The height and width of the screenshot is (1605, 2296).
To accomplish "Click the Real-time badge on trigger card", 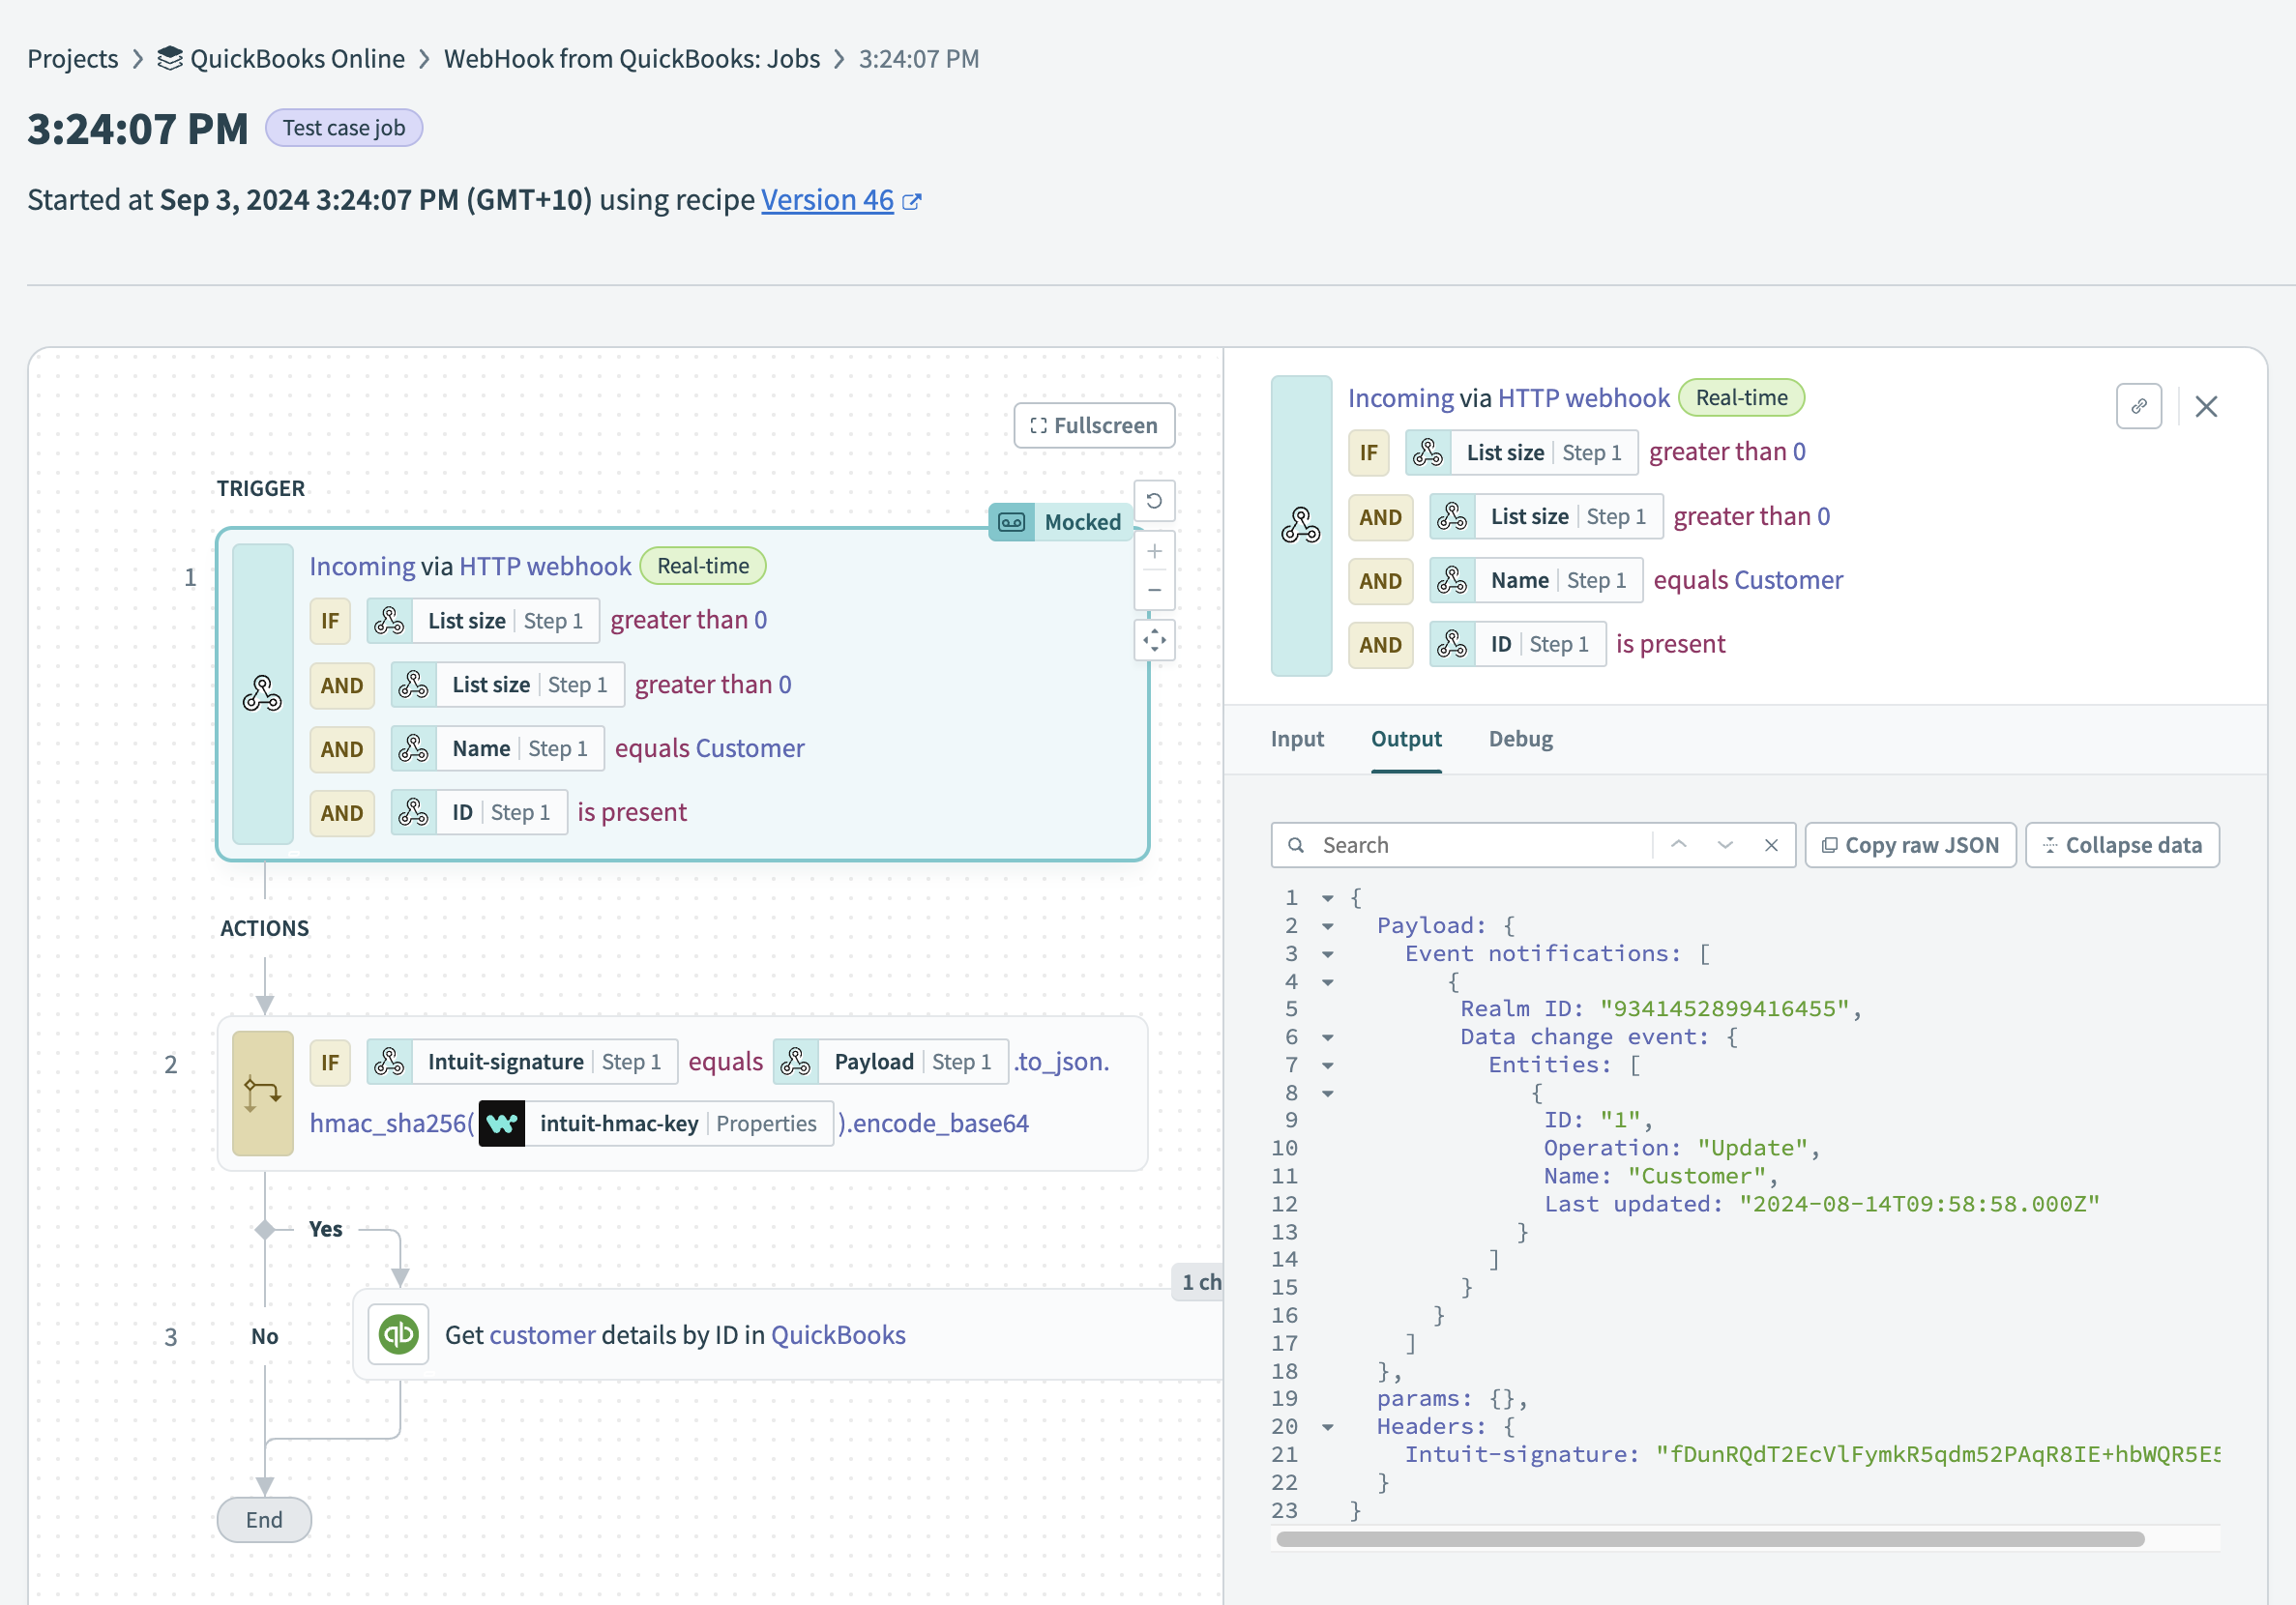I will (x=702, y=565).
